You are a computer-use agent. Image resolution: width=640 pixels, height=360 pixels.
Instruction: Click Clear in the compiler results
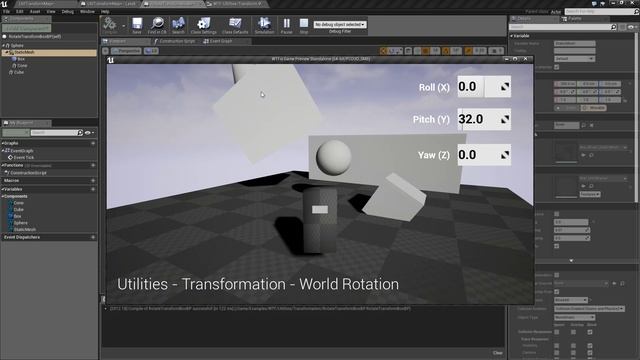tap(498, 353)
